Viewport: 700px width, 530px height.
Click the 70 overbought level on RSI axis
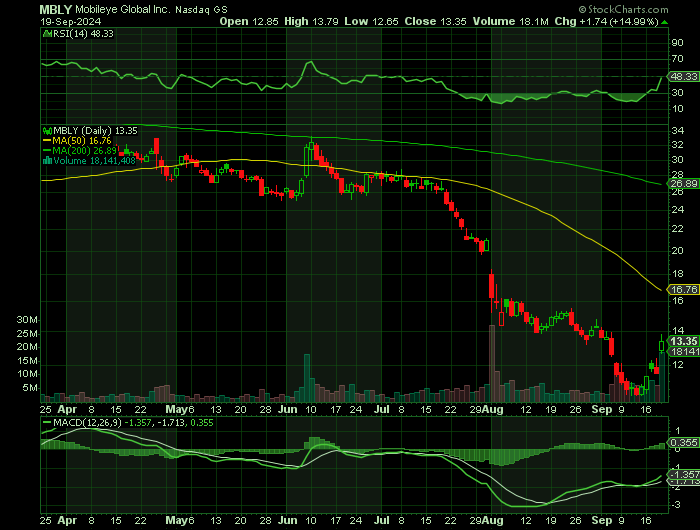click(x=677, y=58)
